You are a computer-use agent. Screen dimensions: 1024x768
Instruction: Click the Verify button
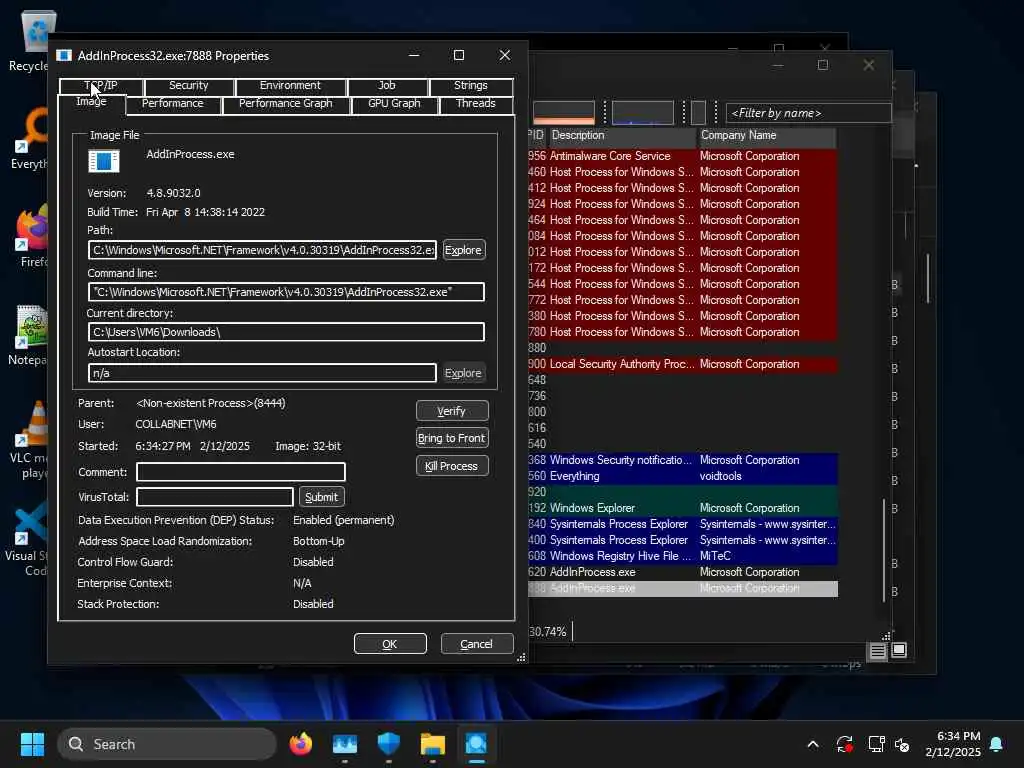click(452, 411)
